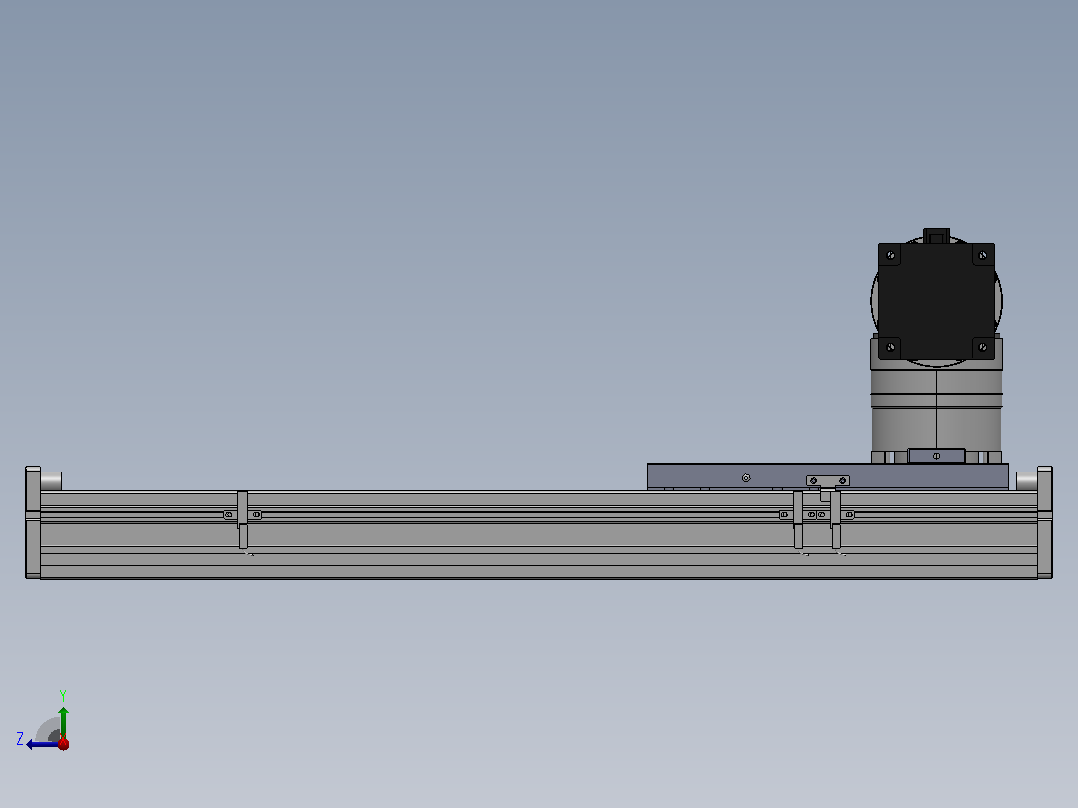The height and width of the screenshot is (808, 1078).
Task: Select the right end cap of the rail
Action: pos(1044,523)
